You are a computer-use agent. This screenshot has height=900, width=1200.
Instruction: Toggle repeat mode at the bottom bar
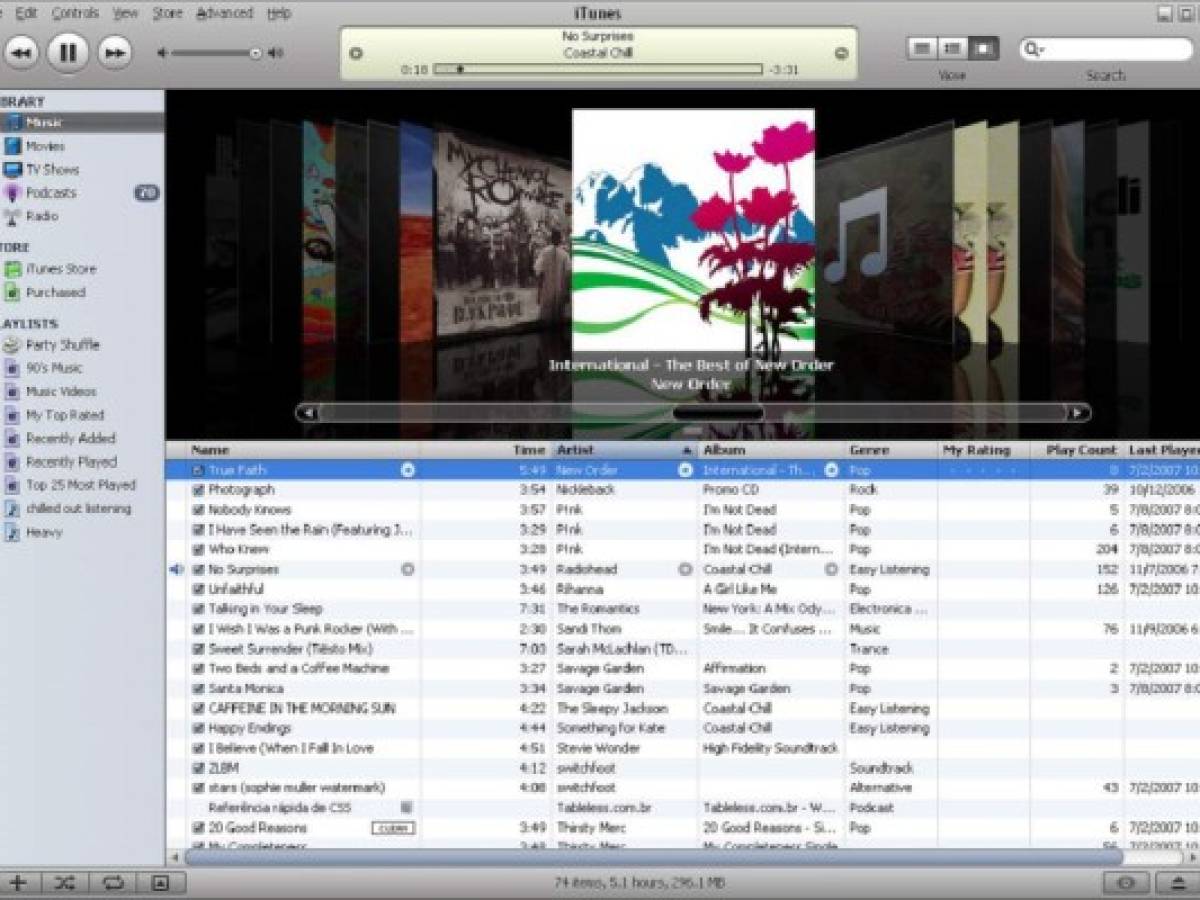[111, 883]
